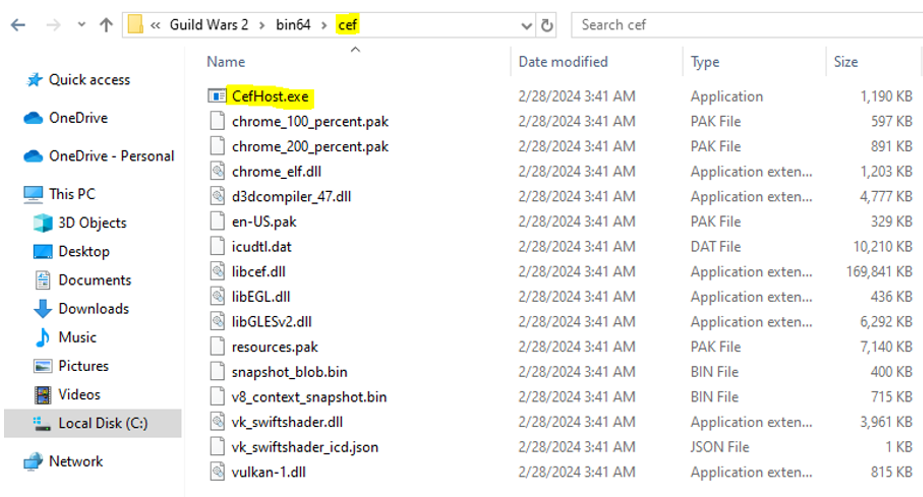Sort by Name column header
This screenshot has width=923, height=497.
(x=226, y=62)
